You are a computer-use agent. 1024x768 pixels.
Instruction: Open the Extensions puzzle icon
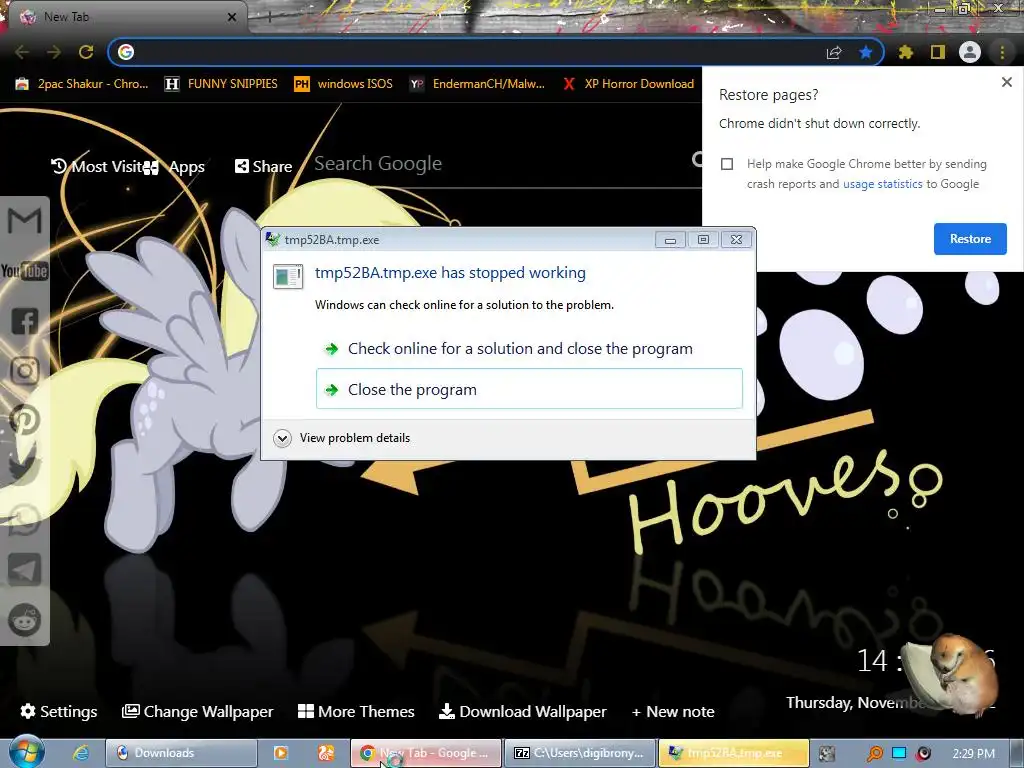[906, 52]
